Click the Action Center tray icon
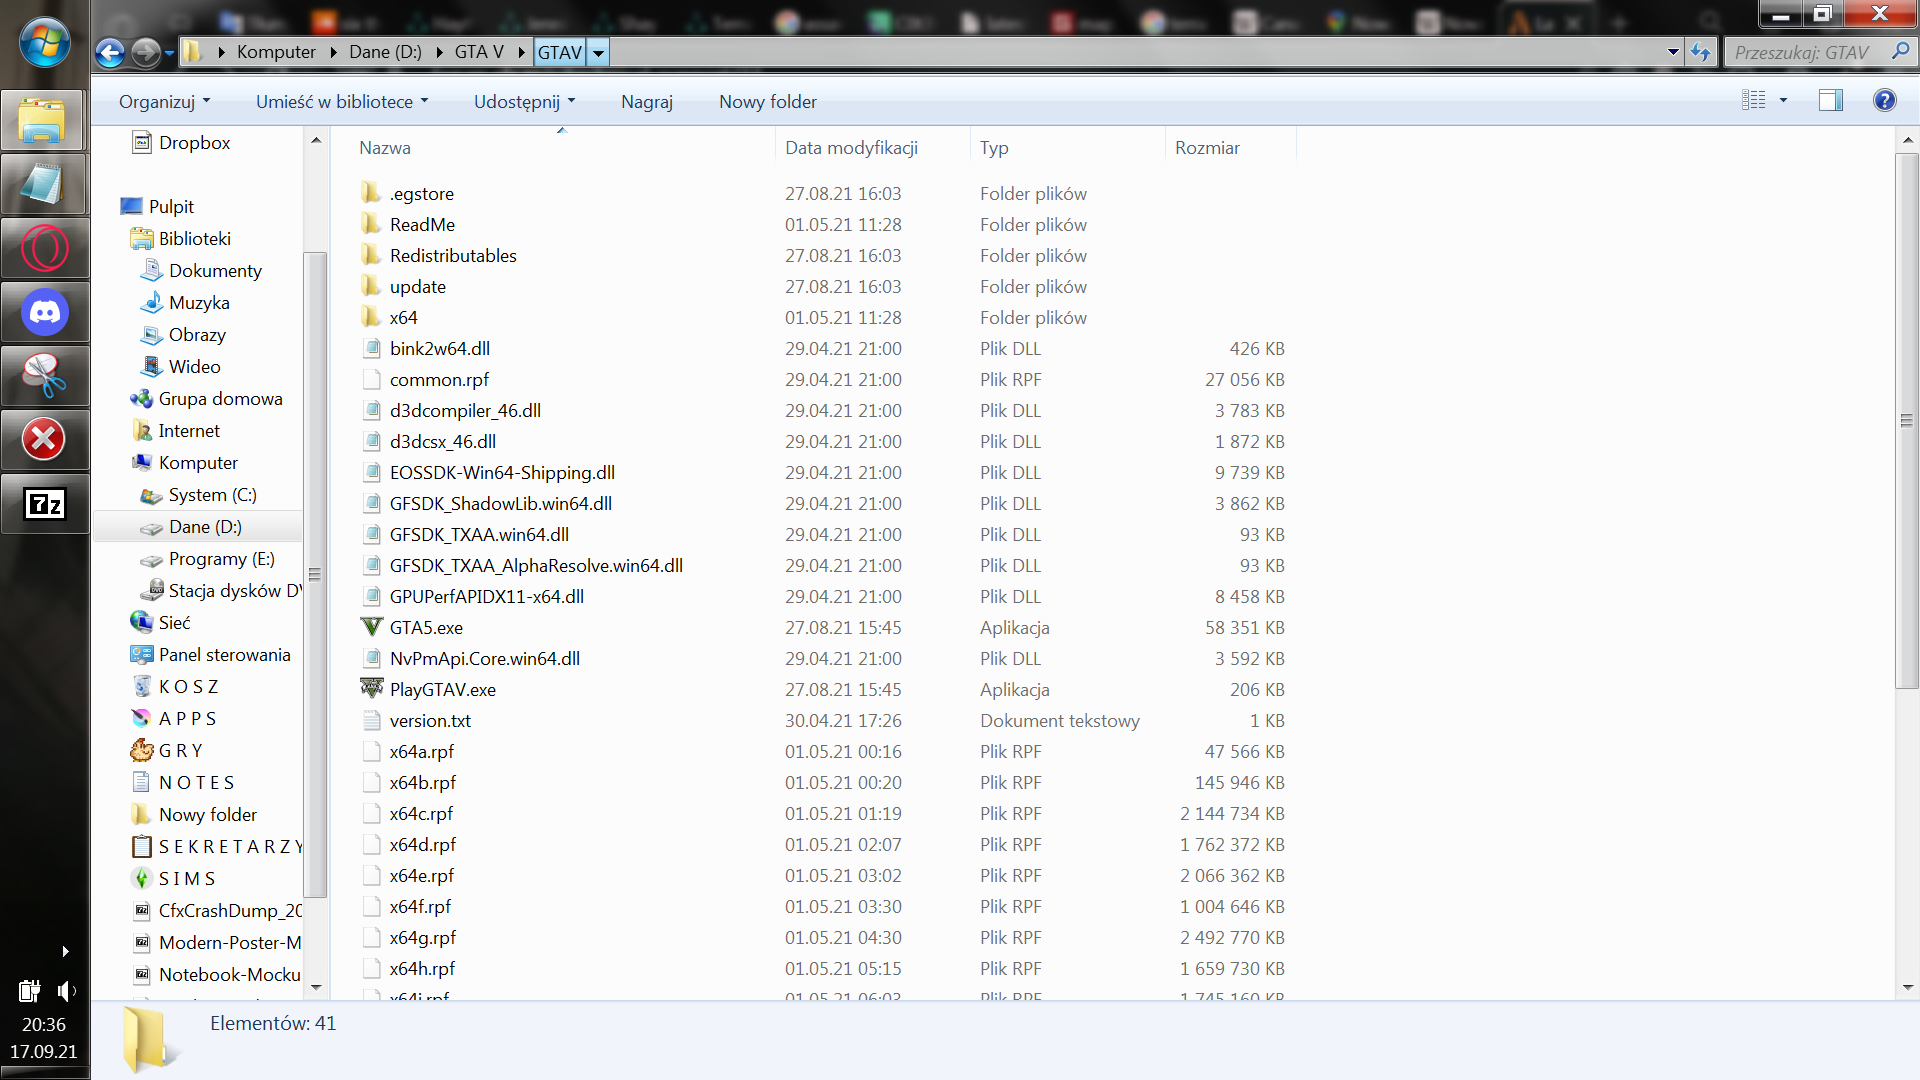The image size is (1920, 1080). [x=29, y=991]
